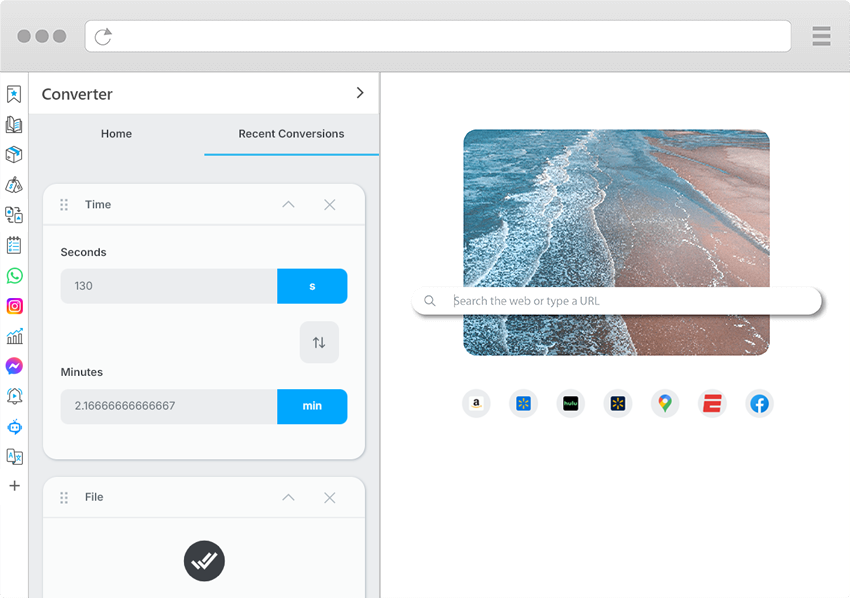Viewport: 850px width, 598px height.
Task: Select the blue 's' unit button
Action: click(312, 286)
